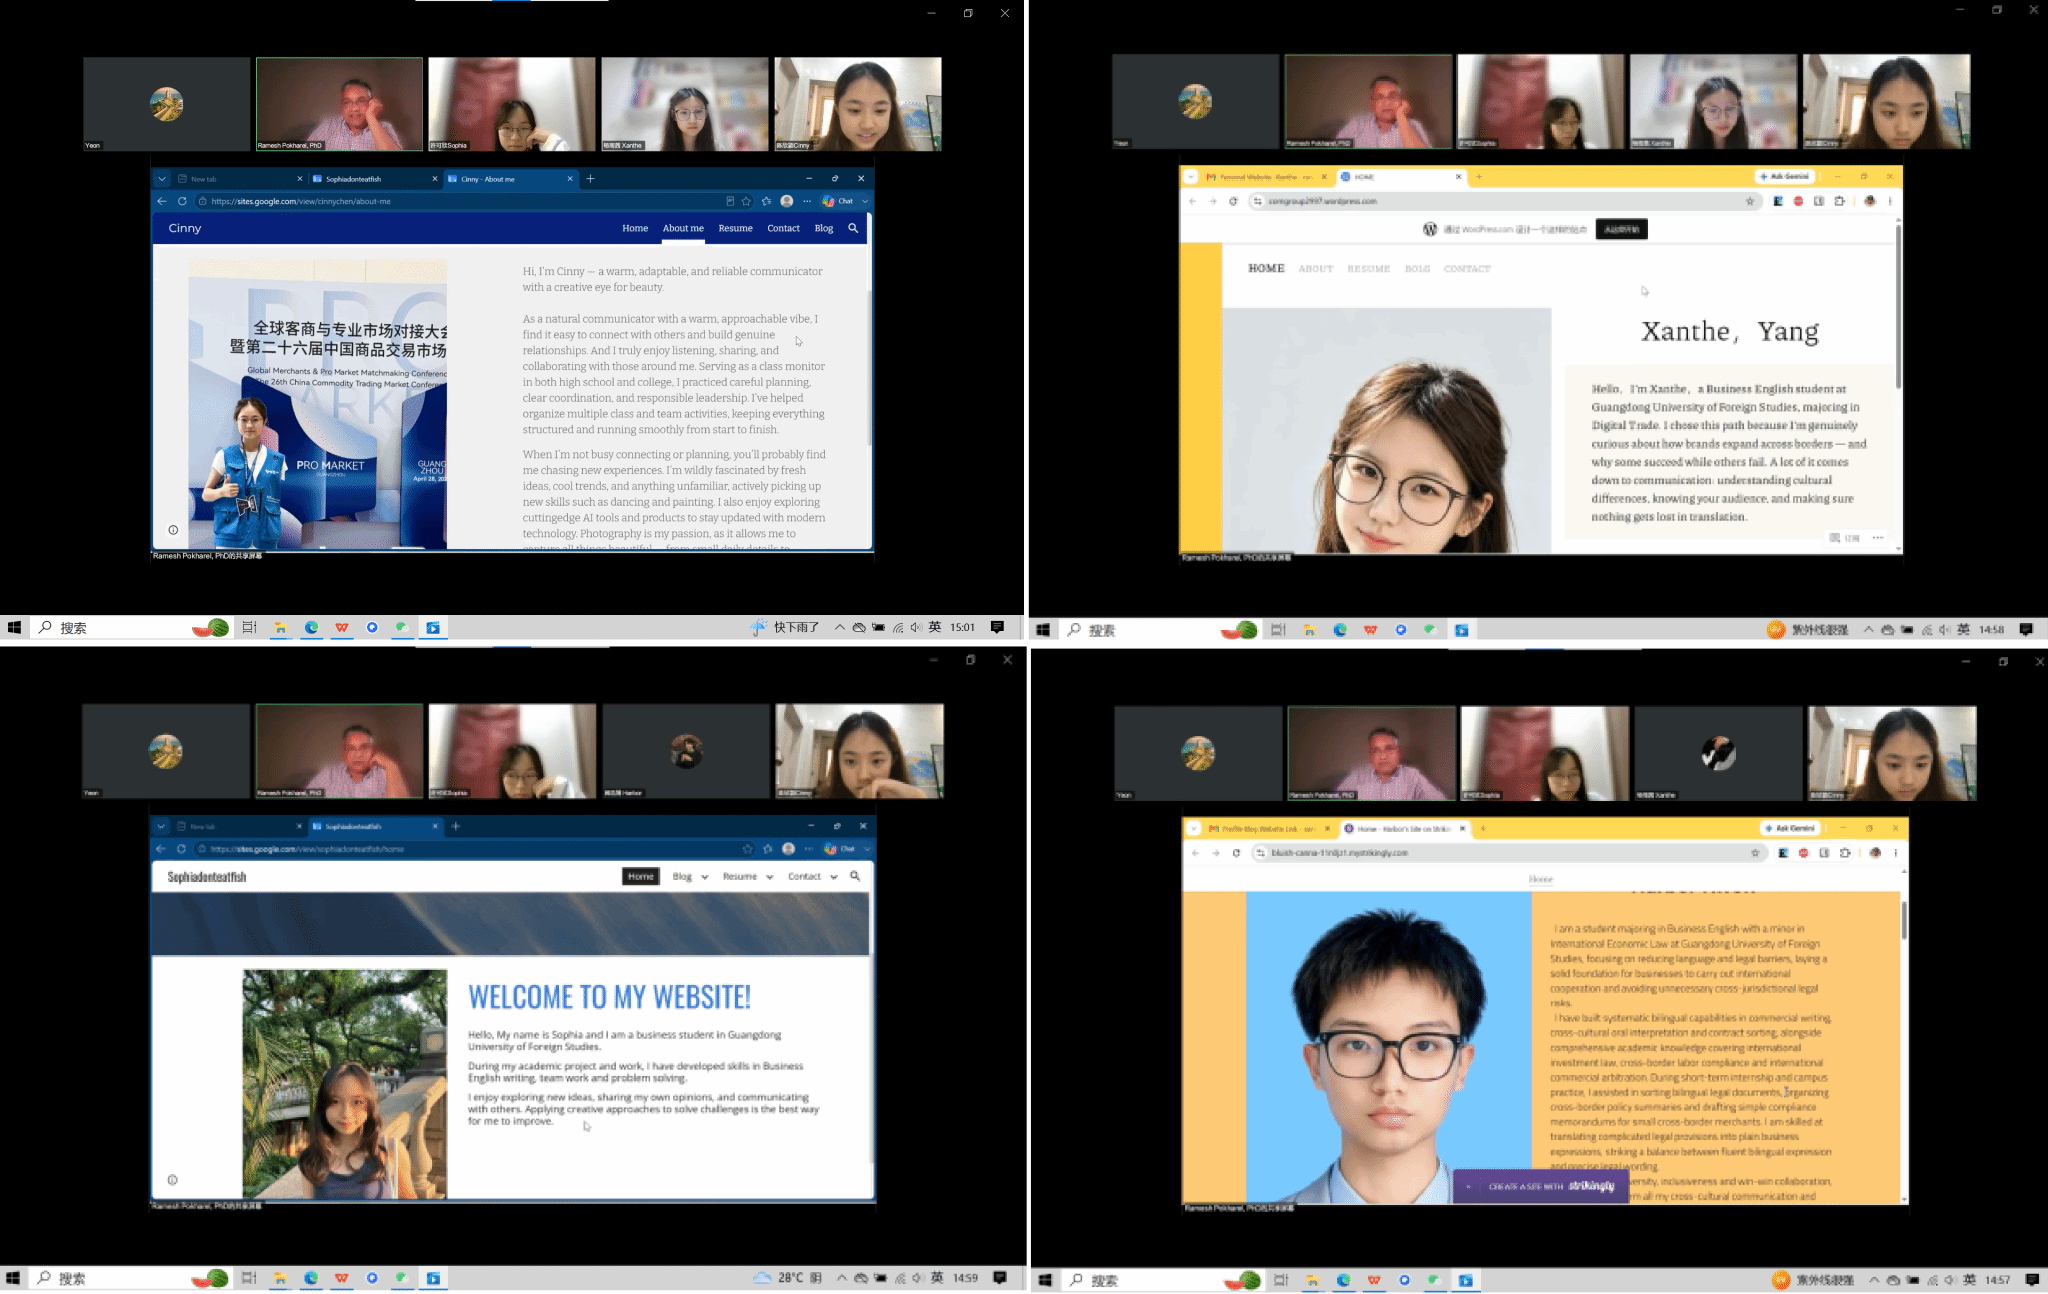2048x1294 pixels.
Task: Click the info icon on the Cinny page
Action: tap(173, 530)
